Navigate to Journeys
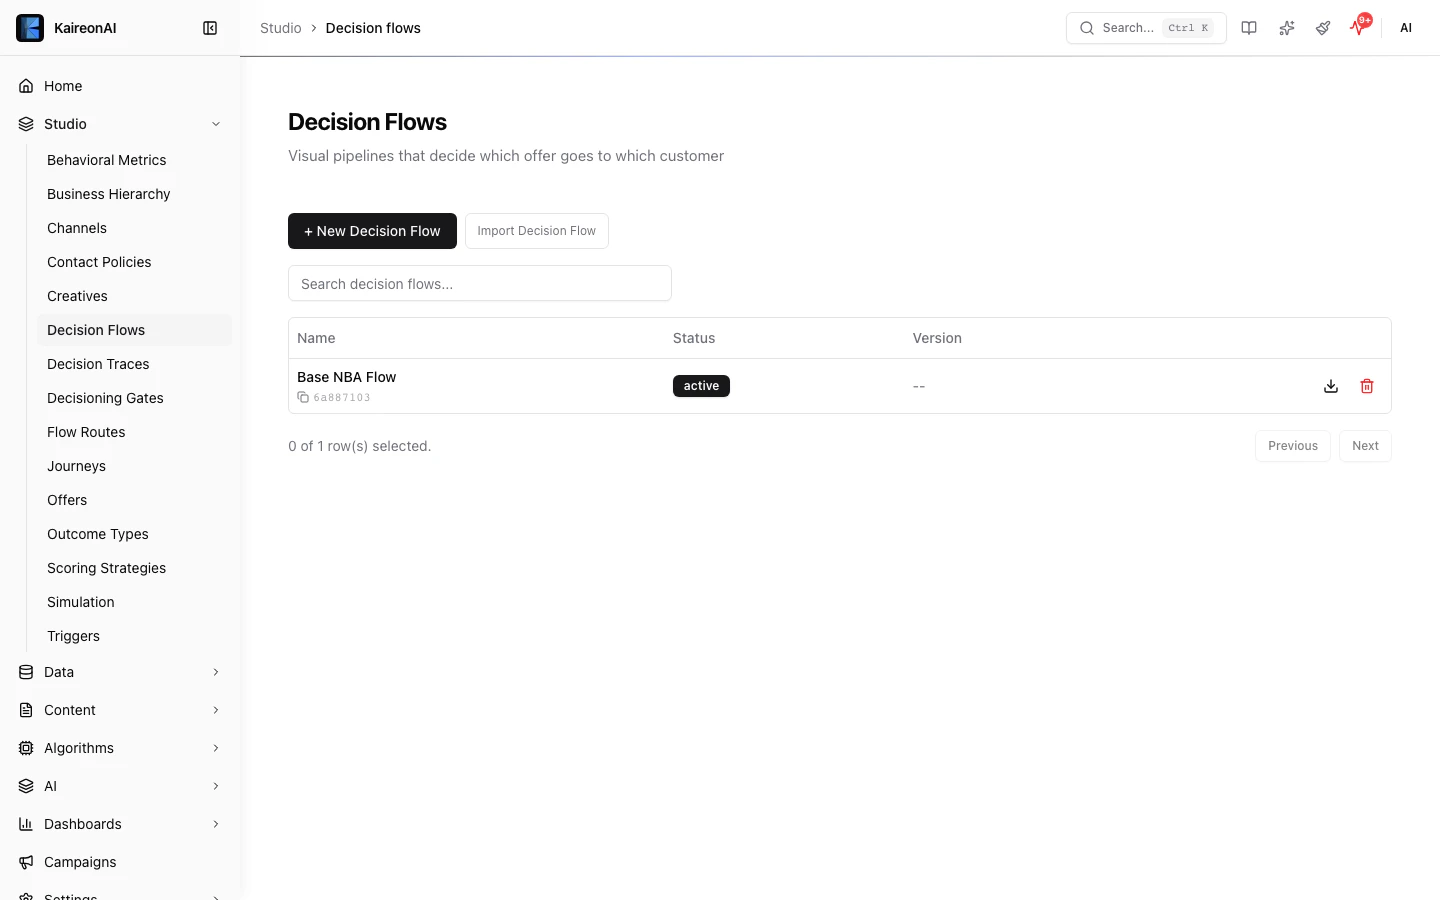The width and height of the screenshot is (1440, 900). (134, 466)
